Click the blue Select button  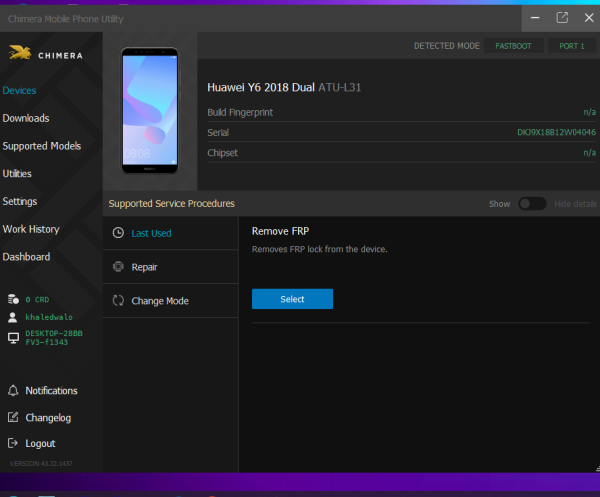coord(292,299)
